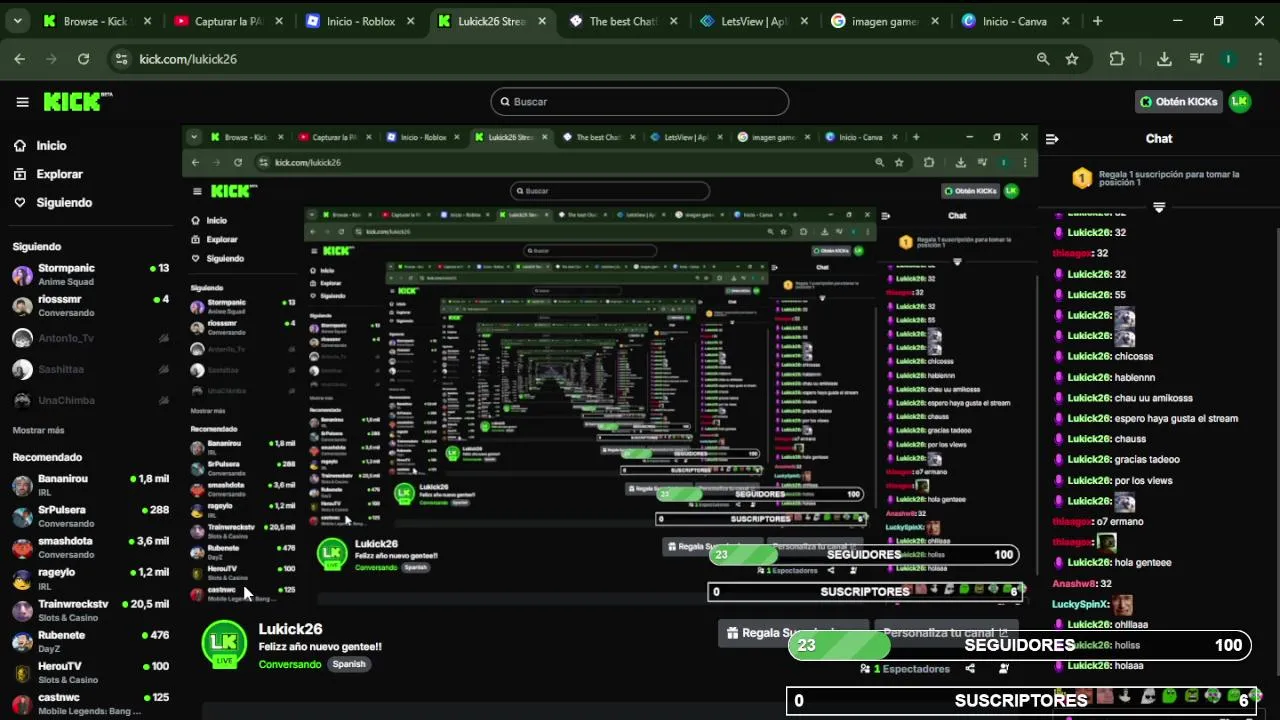Switch to the LetsView tab
Viewport: 1280px width, 720px height.
tap(755, 21)
